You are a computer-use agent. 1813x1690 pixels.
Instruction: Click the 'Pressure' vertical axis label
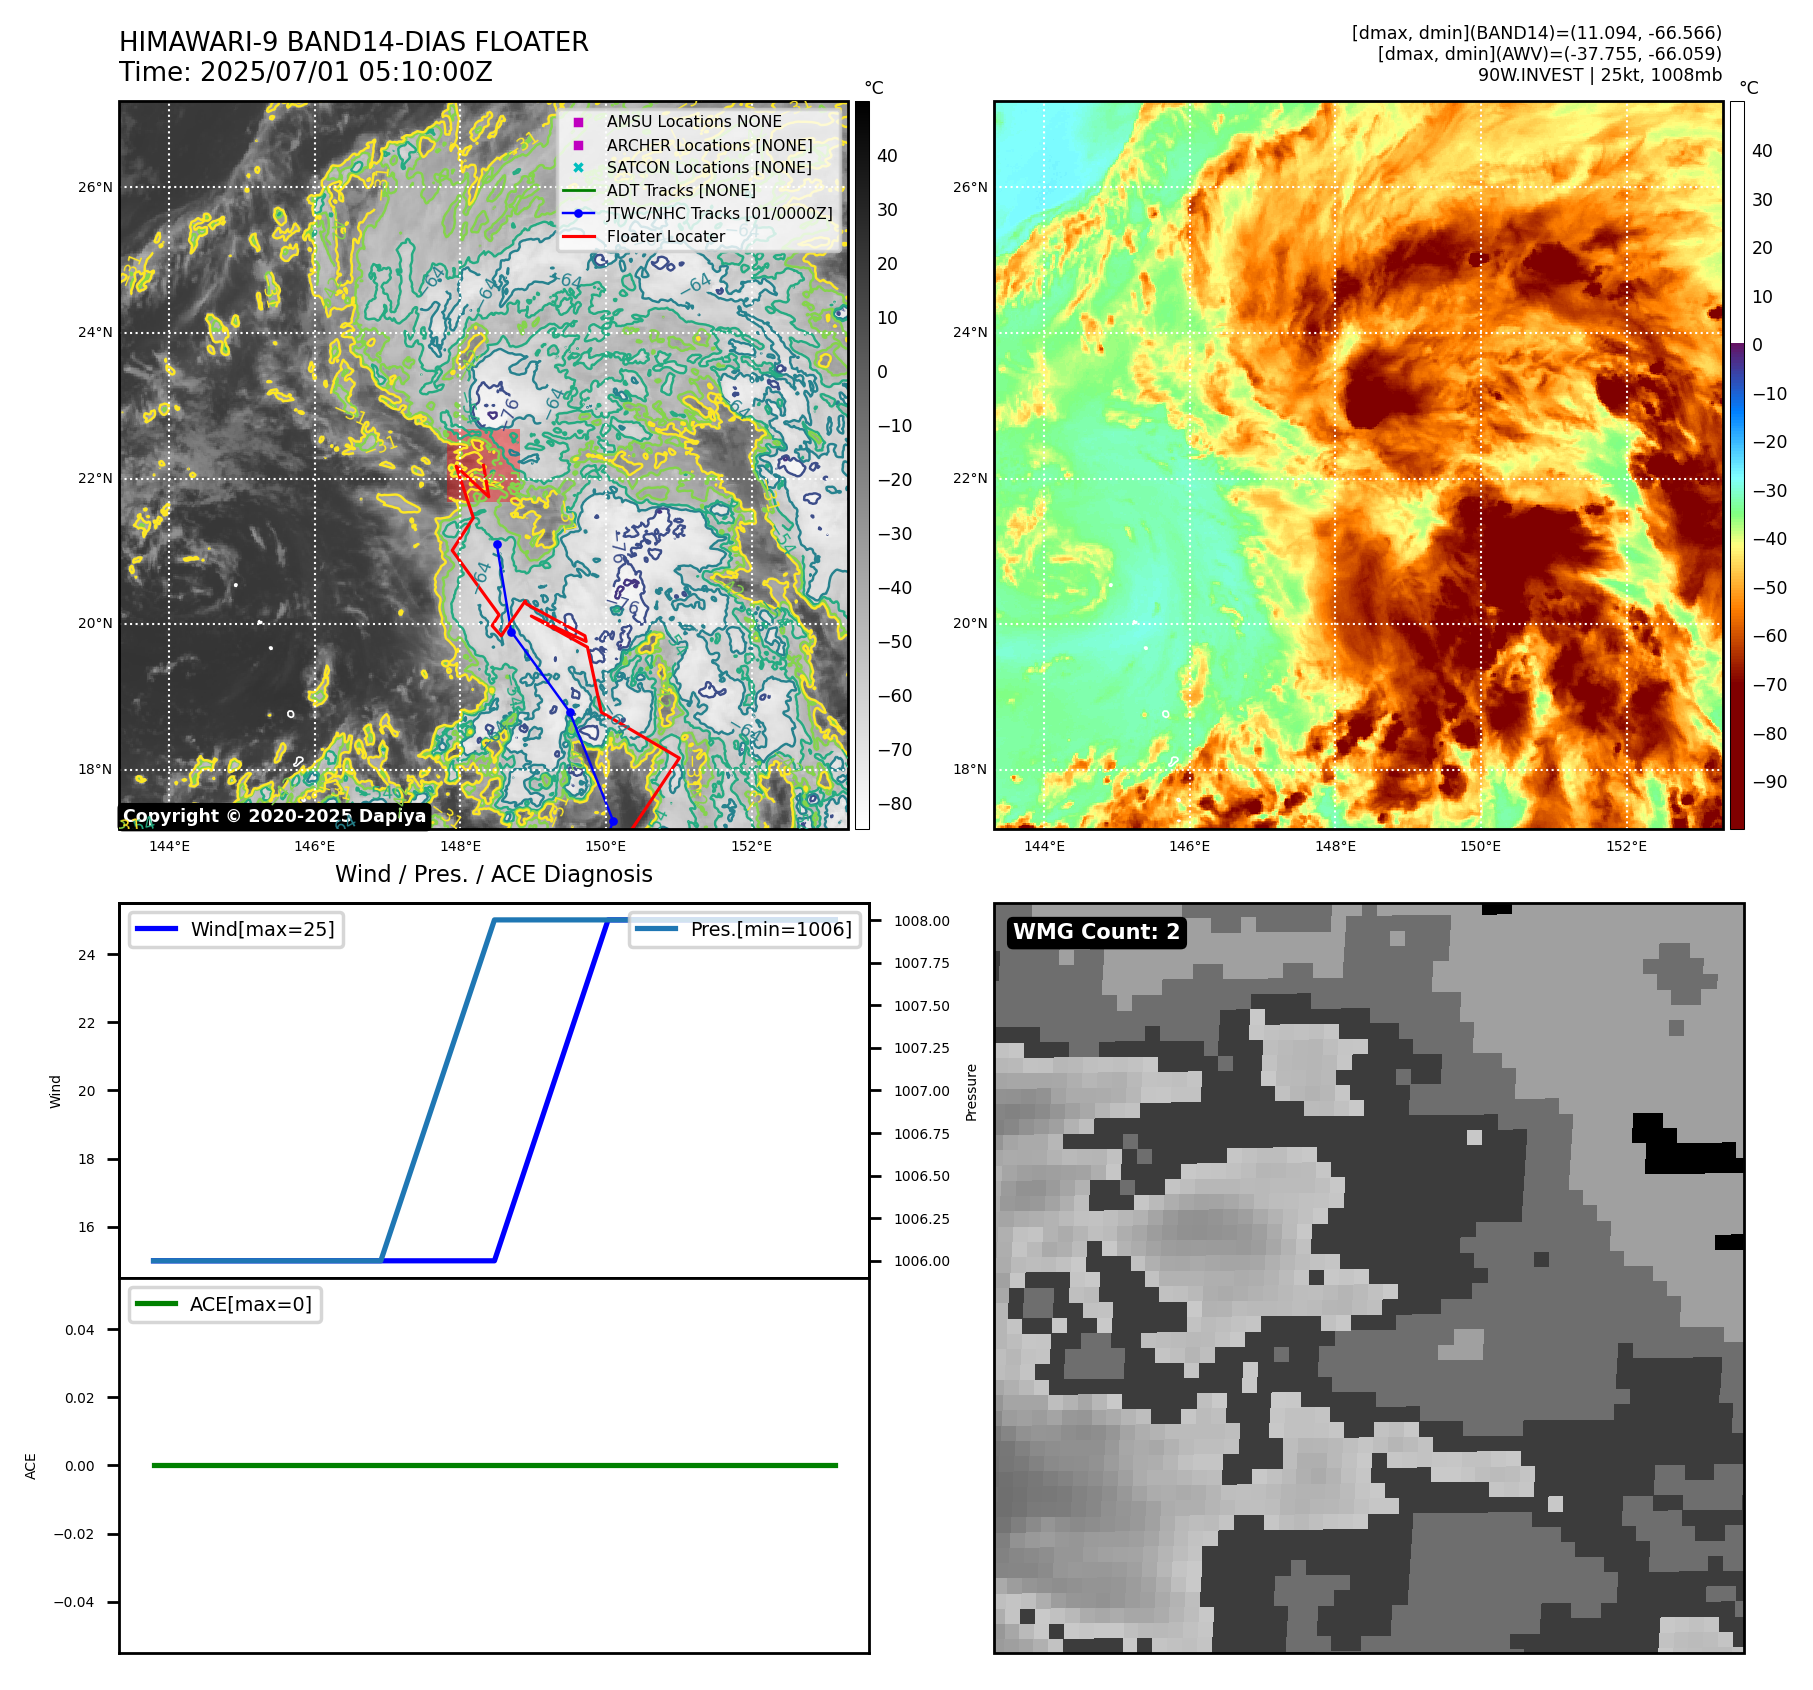(x=971, y=1092)
